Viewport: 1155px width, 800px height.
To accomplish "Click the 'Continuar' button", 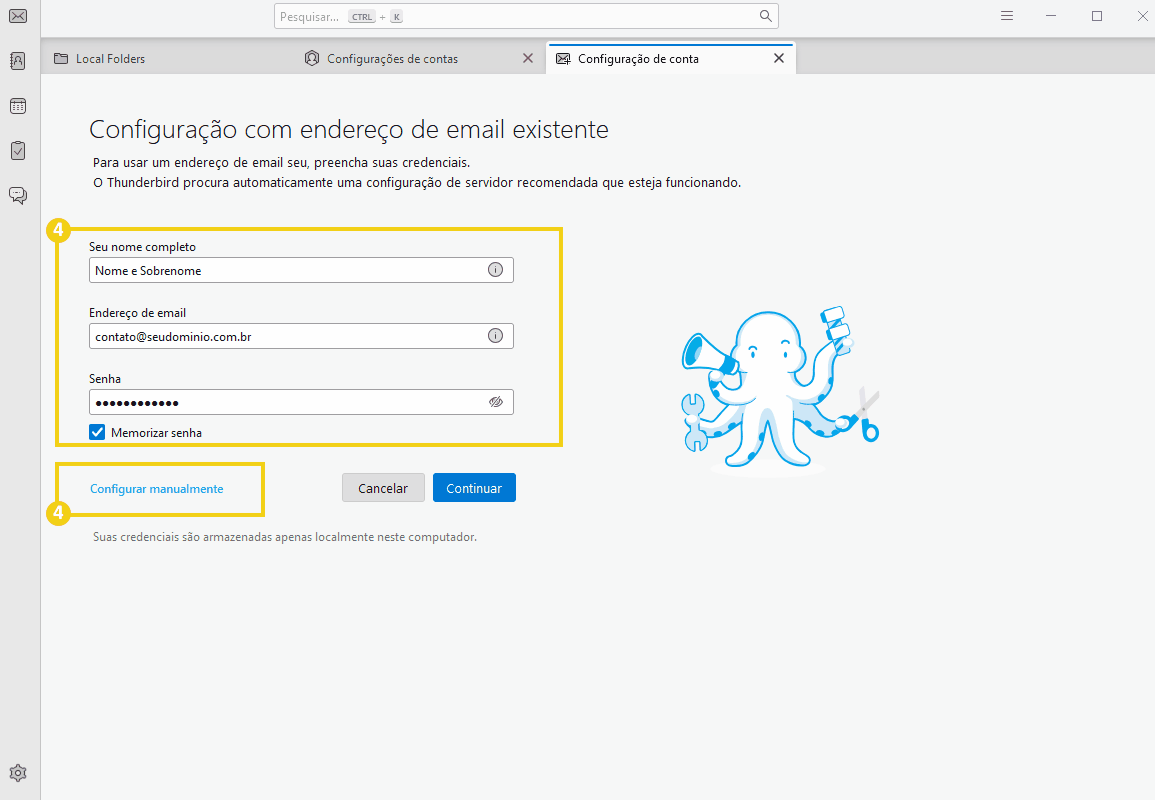I will 474,487.
